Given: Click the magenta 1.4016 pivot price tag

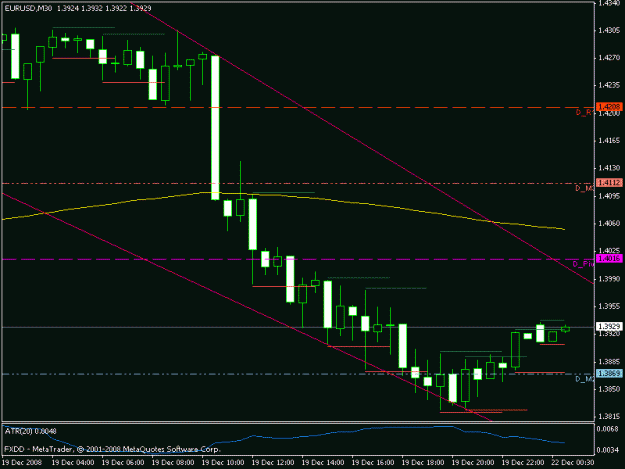Looking at the screenshot, I should tap(609, 259).
